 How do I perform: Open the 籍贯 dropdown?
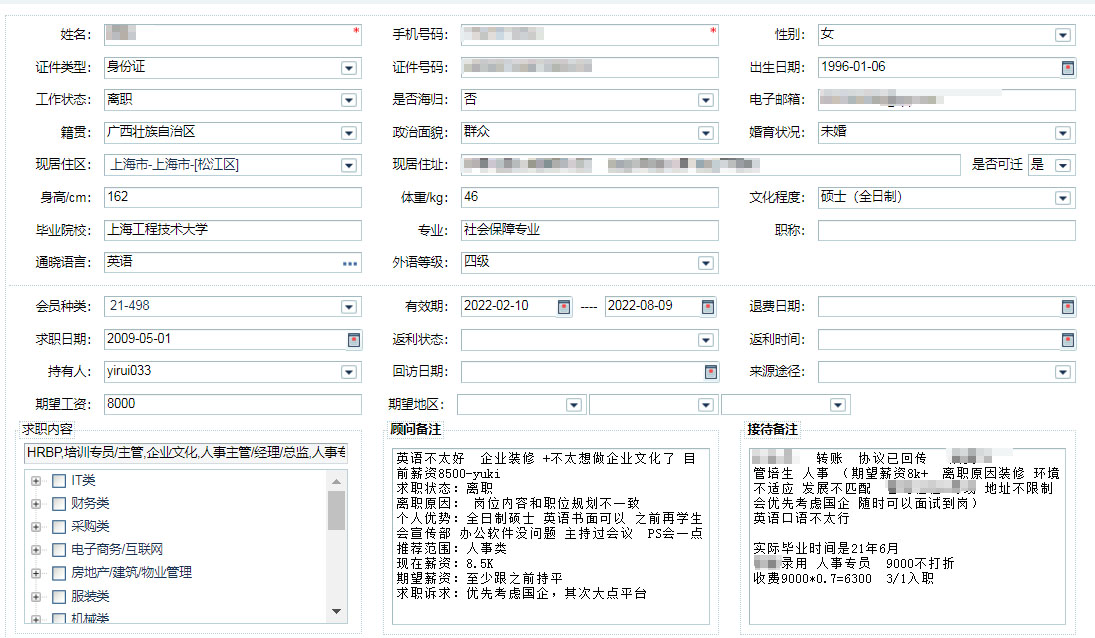click(x=348, y=133)
